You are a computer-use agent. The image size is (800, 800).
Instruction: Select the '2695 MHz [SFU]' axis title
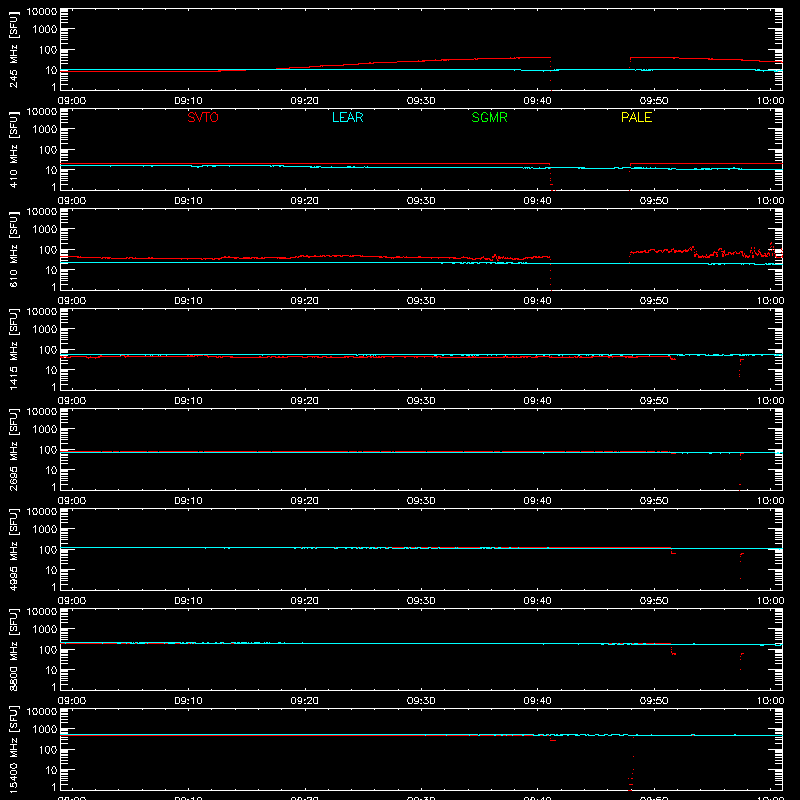[14, 449]
